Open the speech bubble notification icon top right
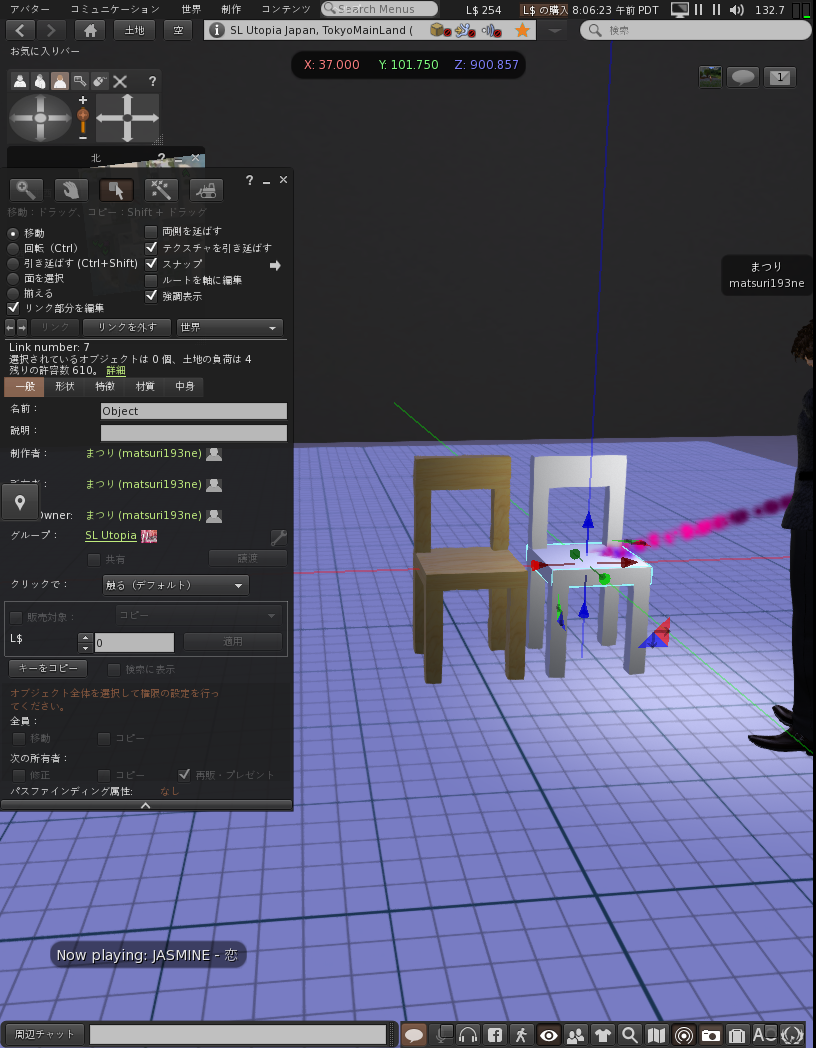 tap(742, 77)
